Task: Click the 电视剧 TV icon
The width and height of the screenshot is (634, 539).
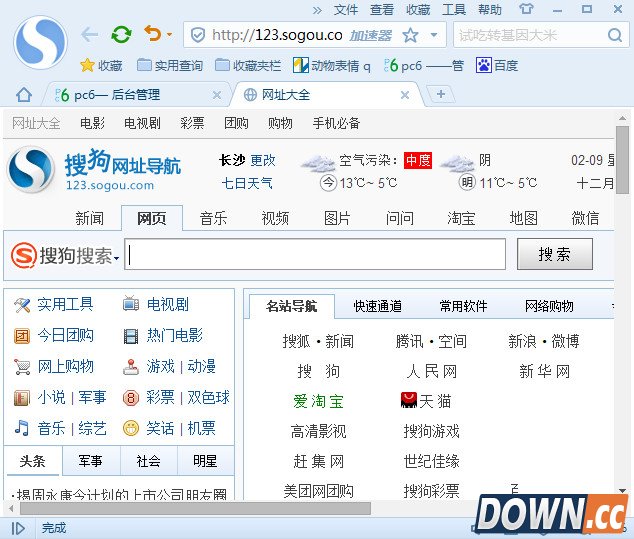Action: point(131,303)
